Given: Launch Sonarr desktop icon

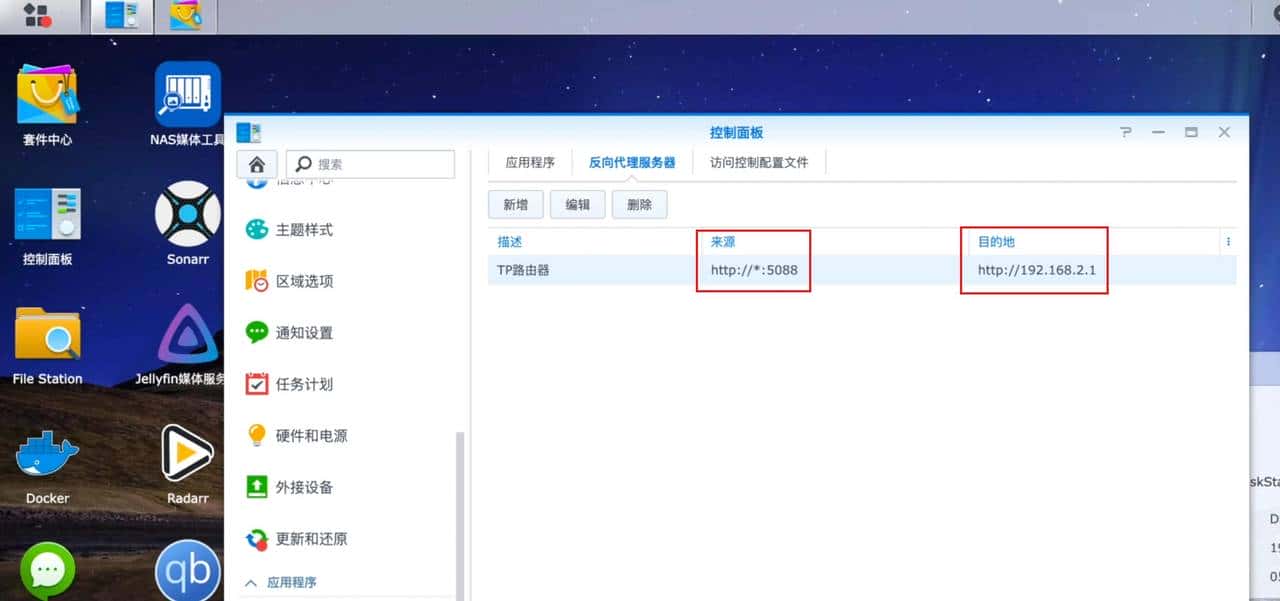Looking at the screenshot, I should (188, 224).
